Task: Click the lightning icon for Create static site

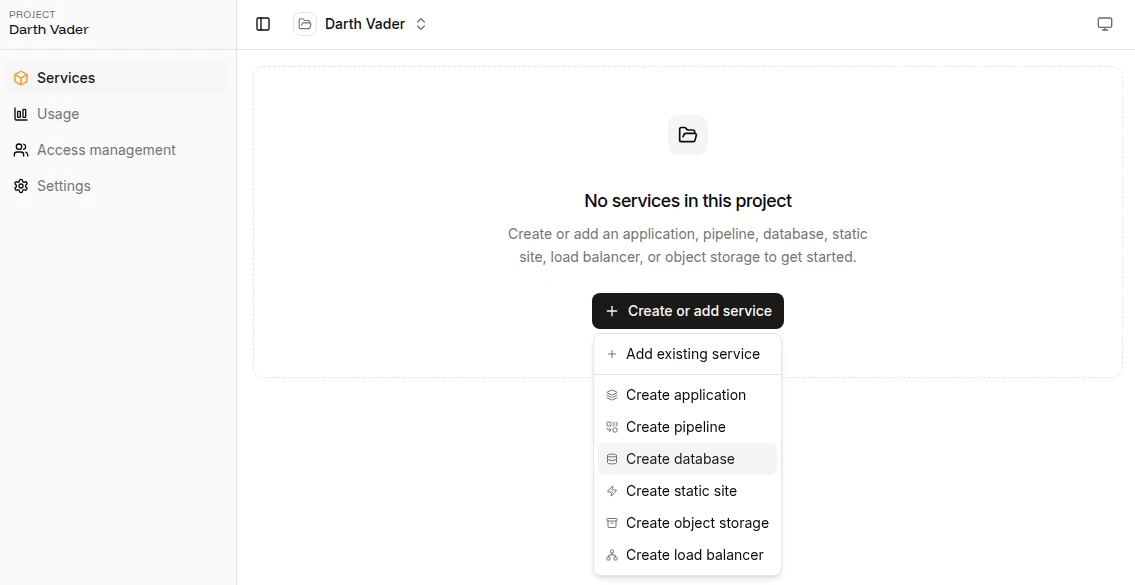Action: click(612, 491)
